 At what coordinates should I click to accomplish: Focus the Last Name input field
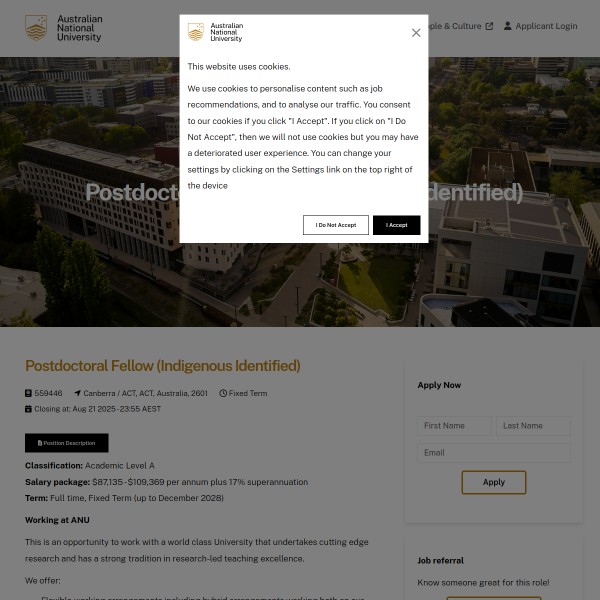pyautogui.click(x=533, y=426)
